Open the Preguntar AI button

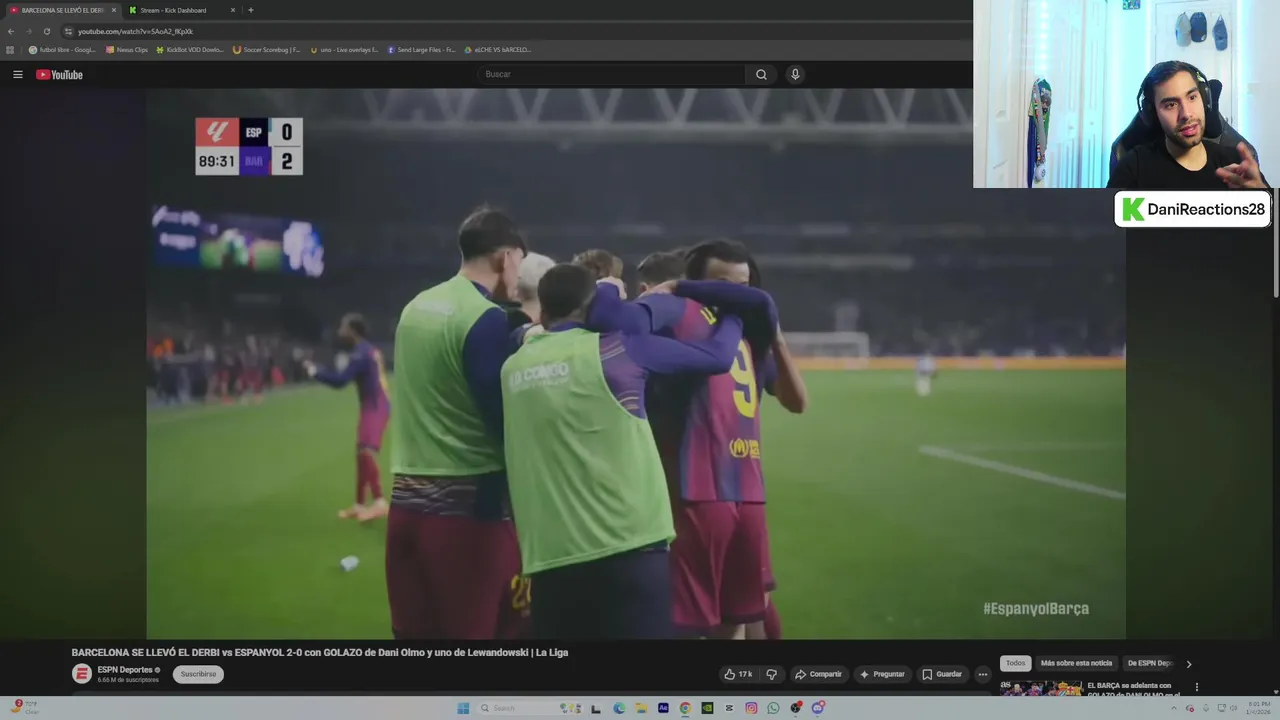[x=882, y=674]
